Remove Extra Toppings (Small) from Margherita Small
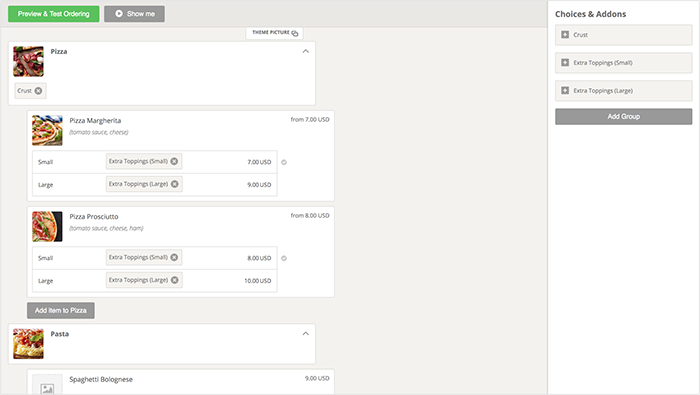Viewport: 700px width, 395px height. tap(174, 161)
